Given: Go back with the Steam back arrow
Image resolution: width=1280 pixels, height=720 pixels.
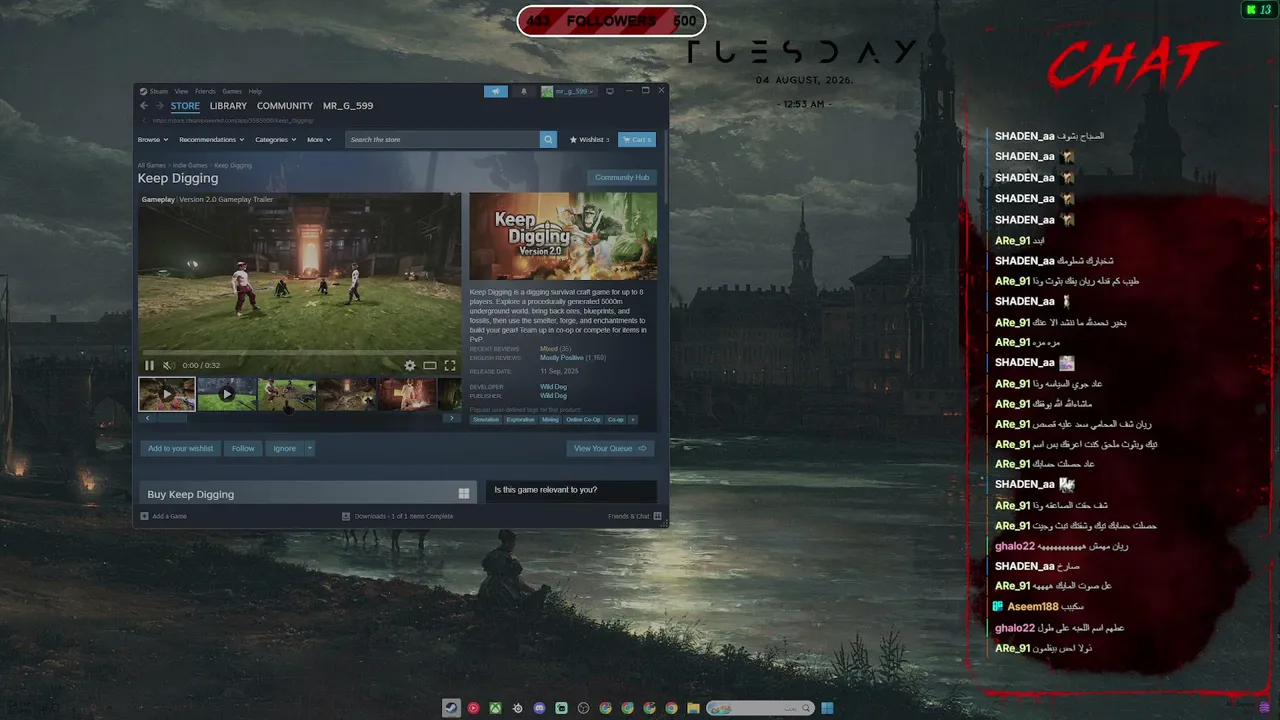Looking at the screenshot, I should coord(144,106).
